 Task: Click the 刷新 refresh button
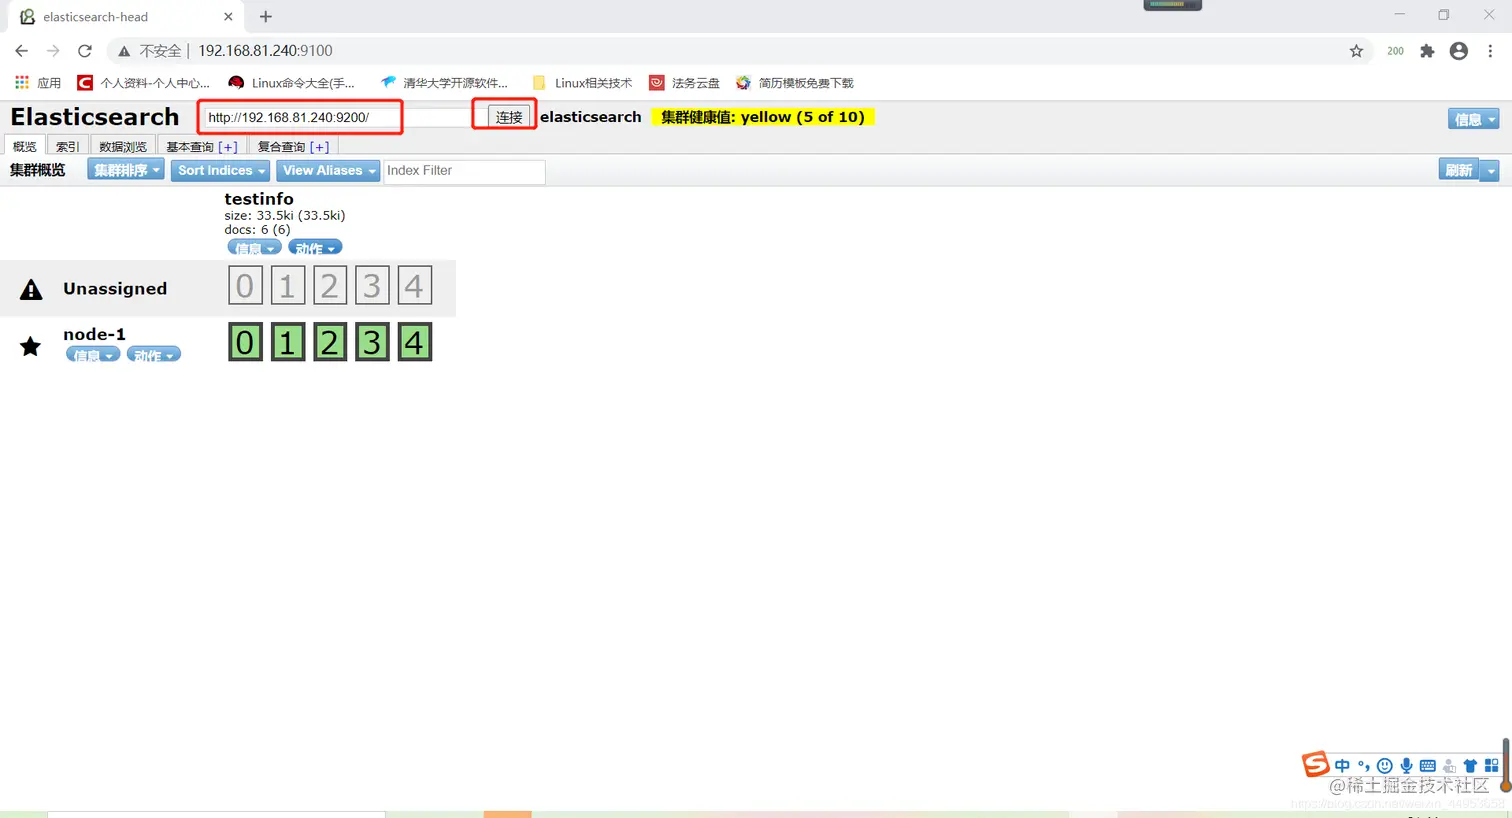point(1459,170)
